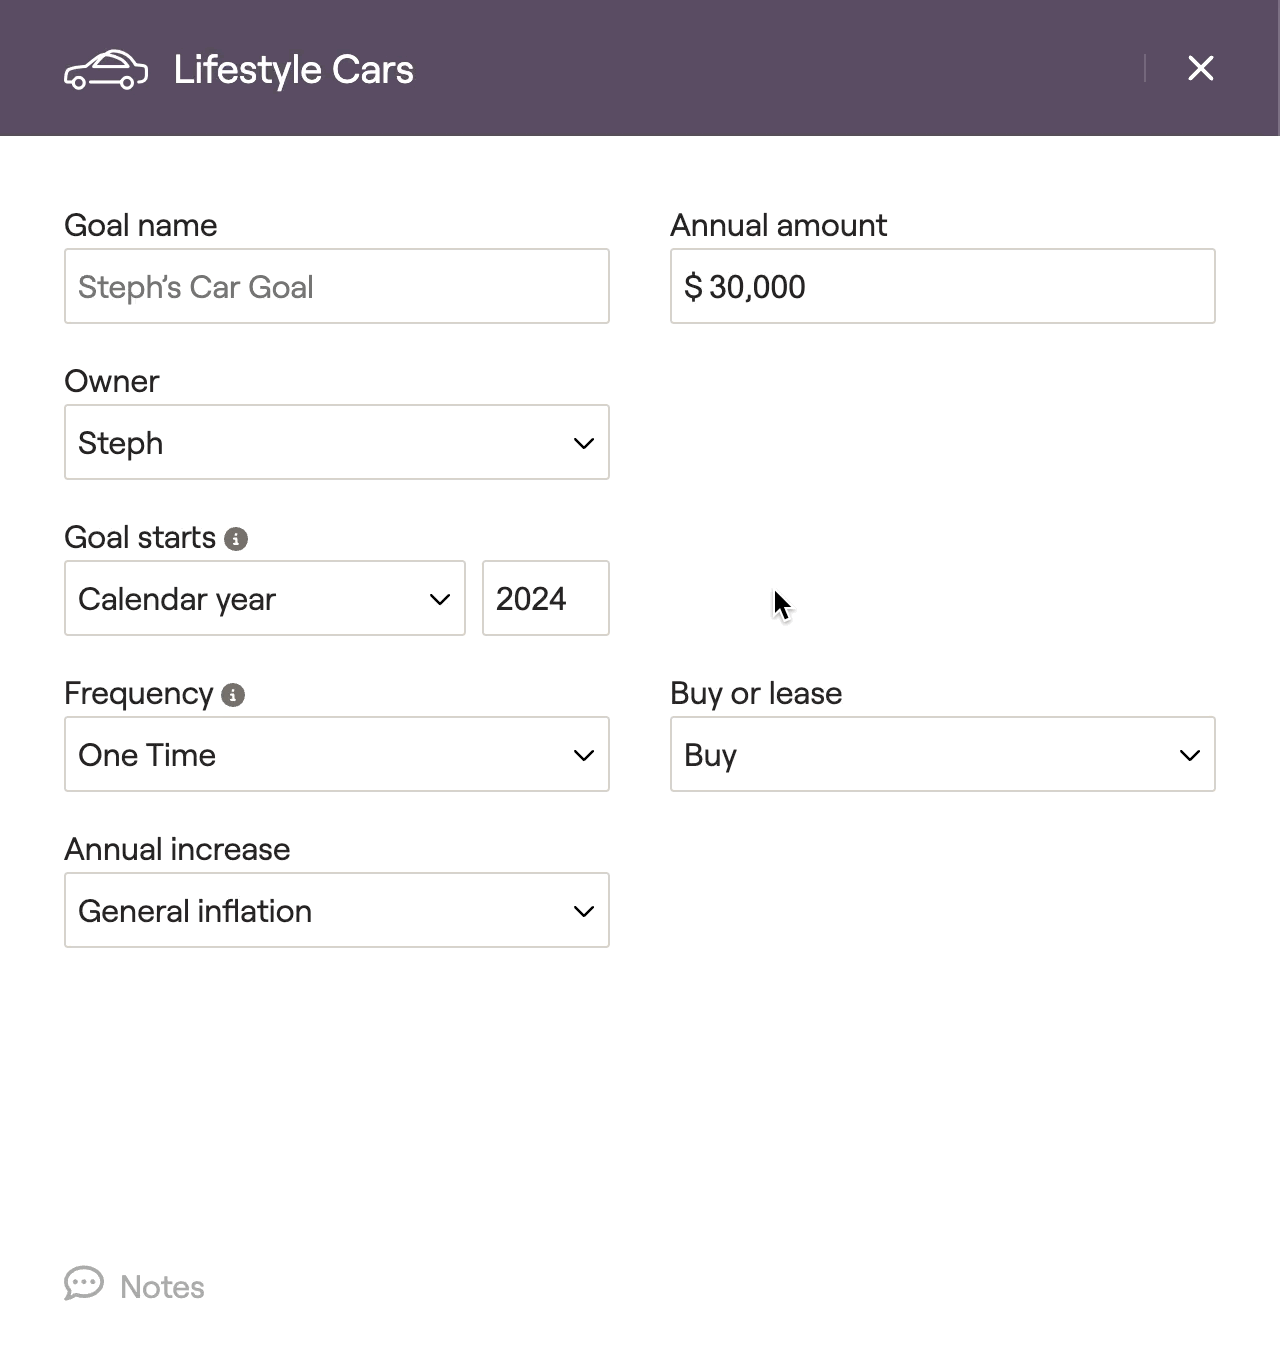
Task: Open the Owner dropdown showing Steph
Action: (337, 442)
